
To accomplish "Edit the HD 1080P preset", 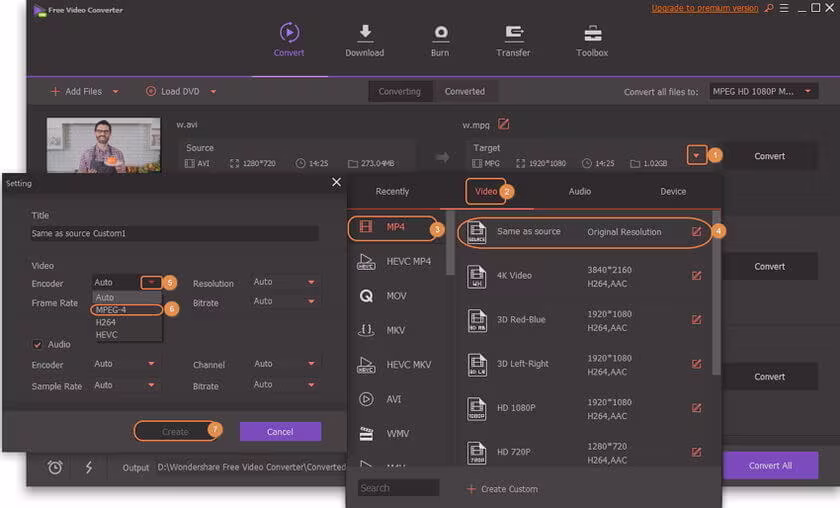I will click(696, 408).
